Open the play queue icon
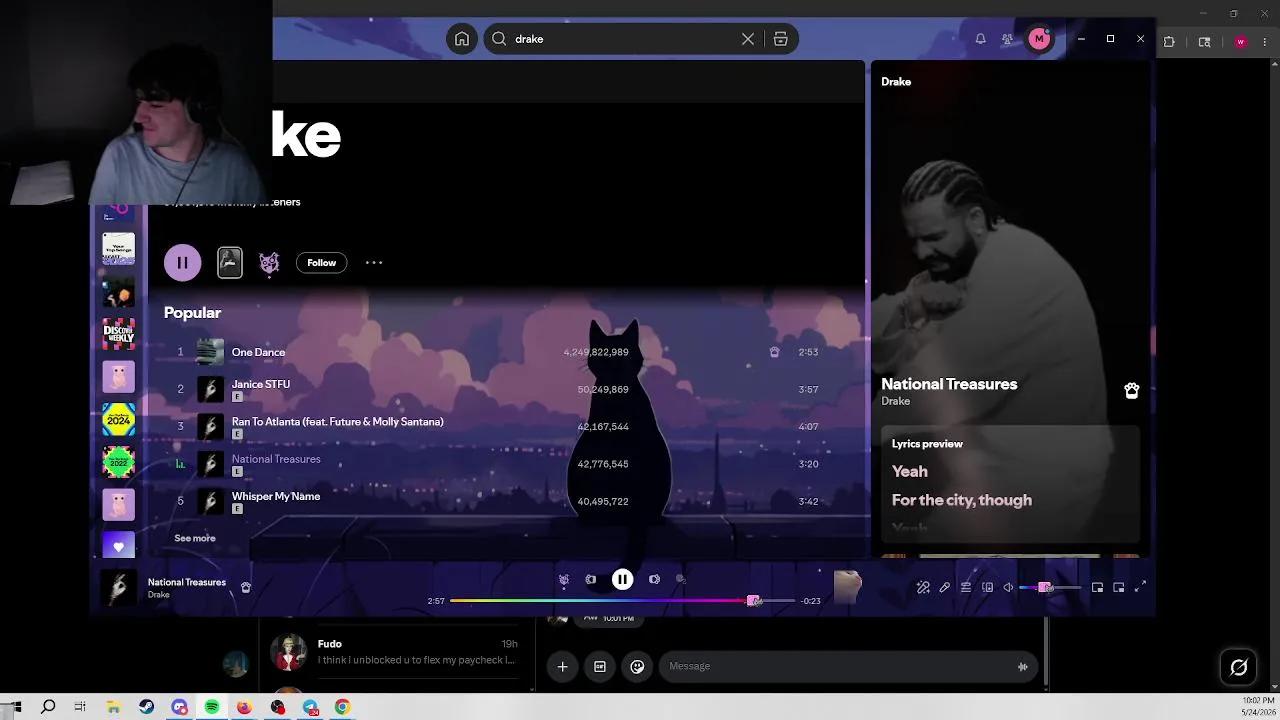1280x720 pixels. point(966,588)
